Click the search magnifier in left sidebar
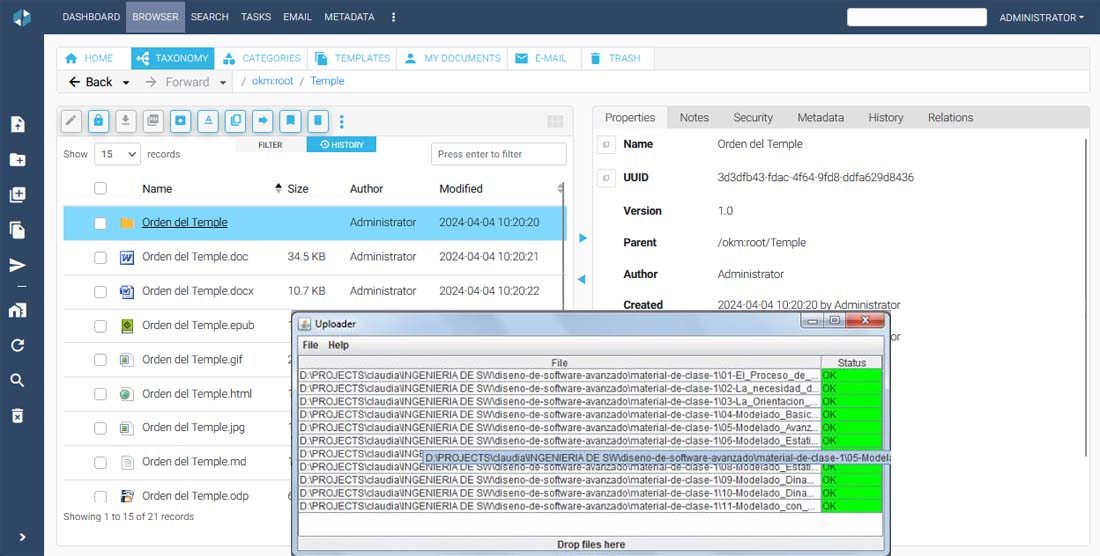Screen dimensions: 1100x556 pyautogui.click(x=17, y=380)
